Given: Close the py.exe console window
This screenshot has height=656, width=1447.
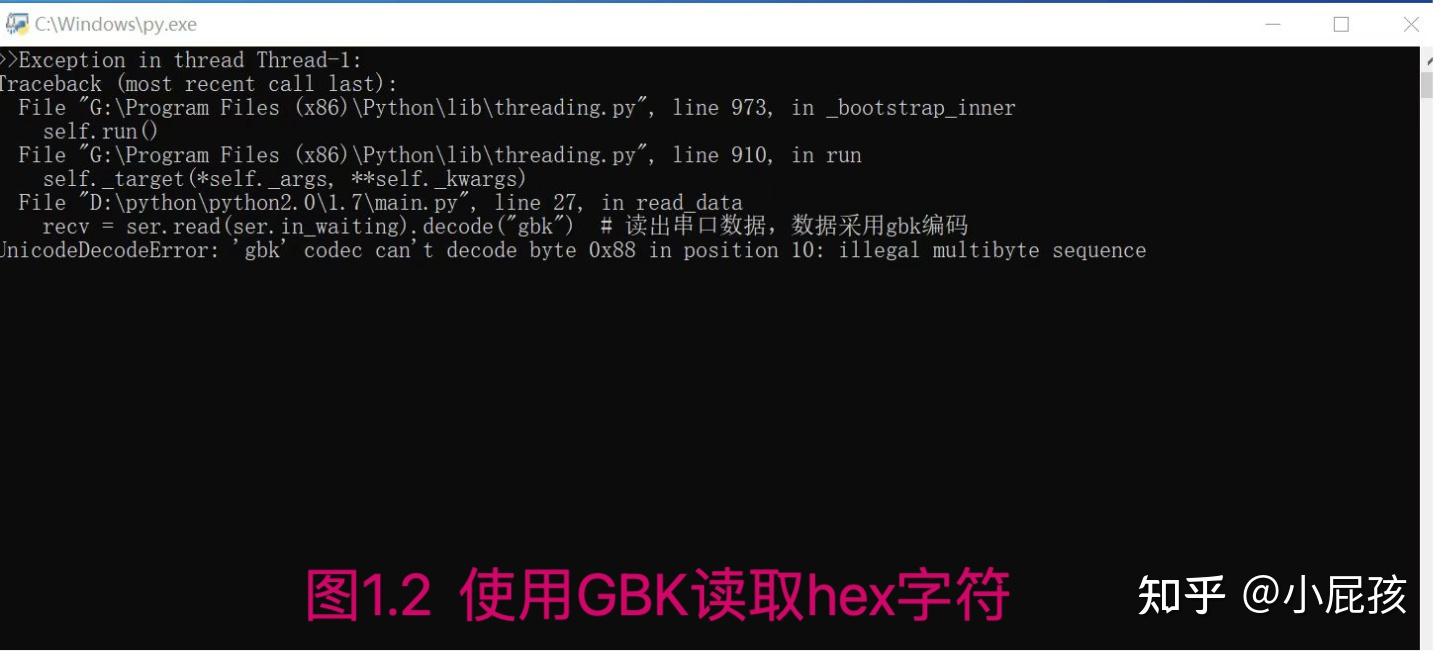Looking at the screenshot, I should (x=1411, y=24).
